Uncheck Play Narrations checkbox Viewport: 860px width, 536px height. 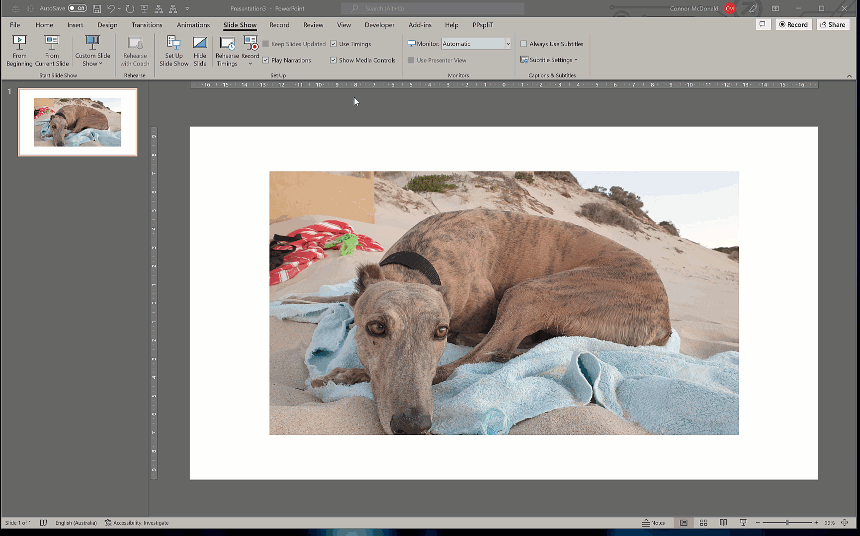point(266,60)
